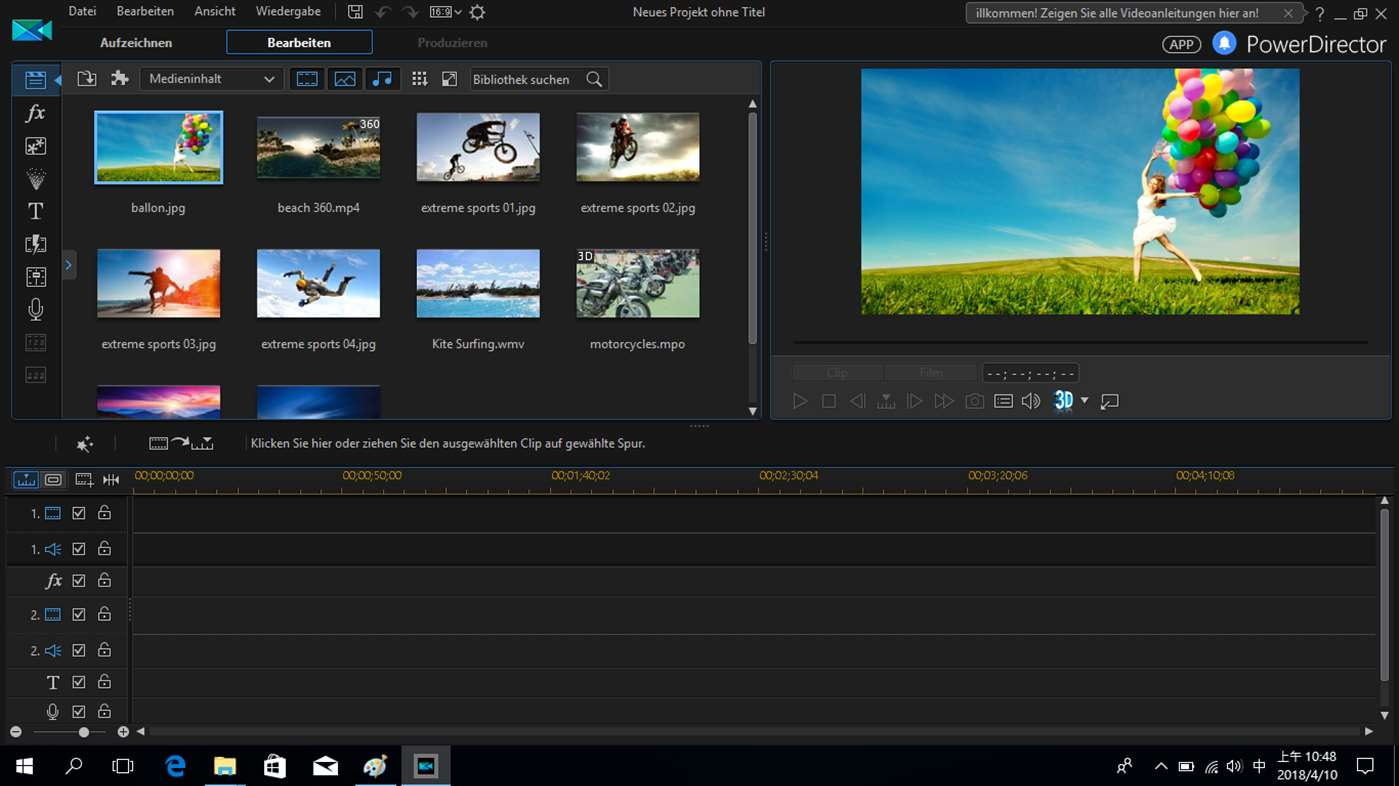Click the next frame button
This screenshot has height=786, width=1399.
coord(914,401)
